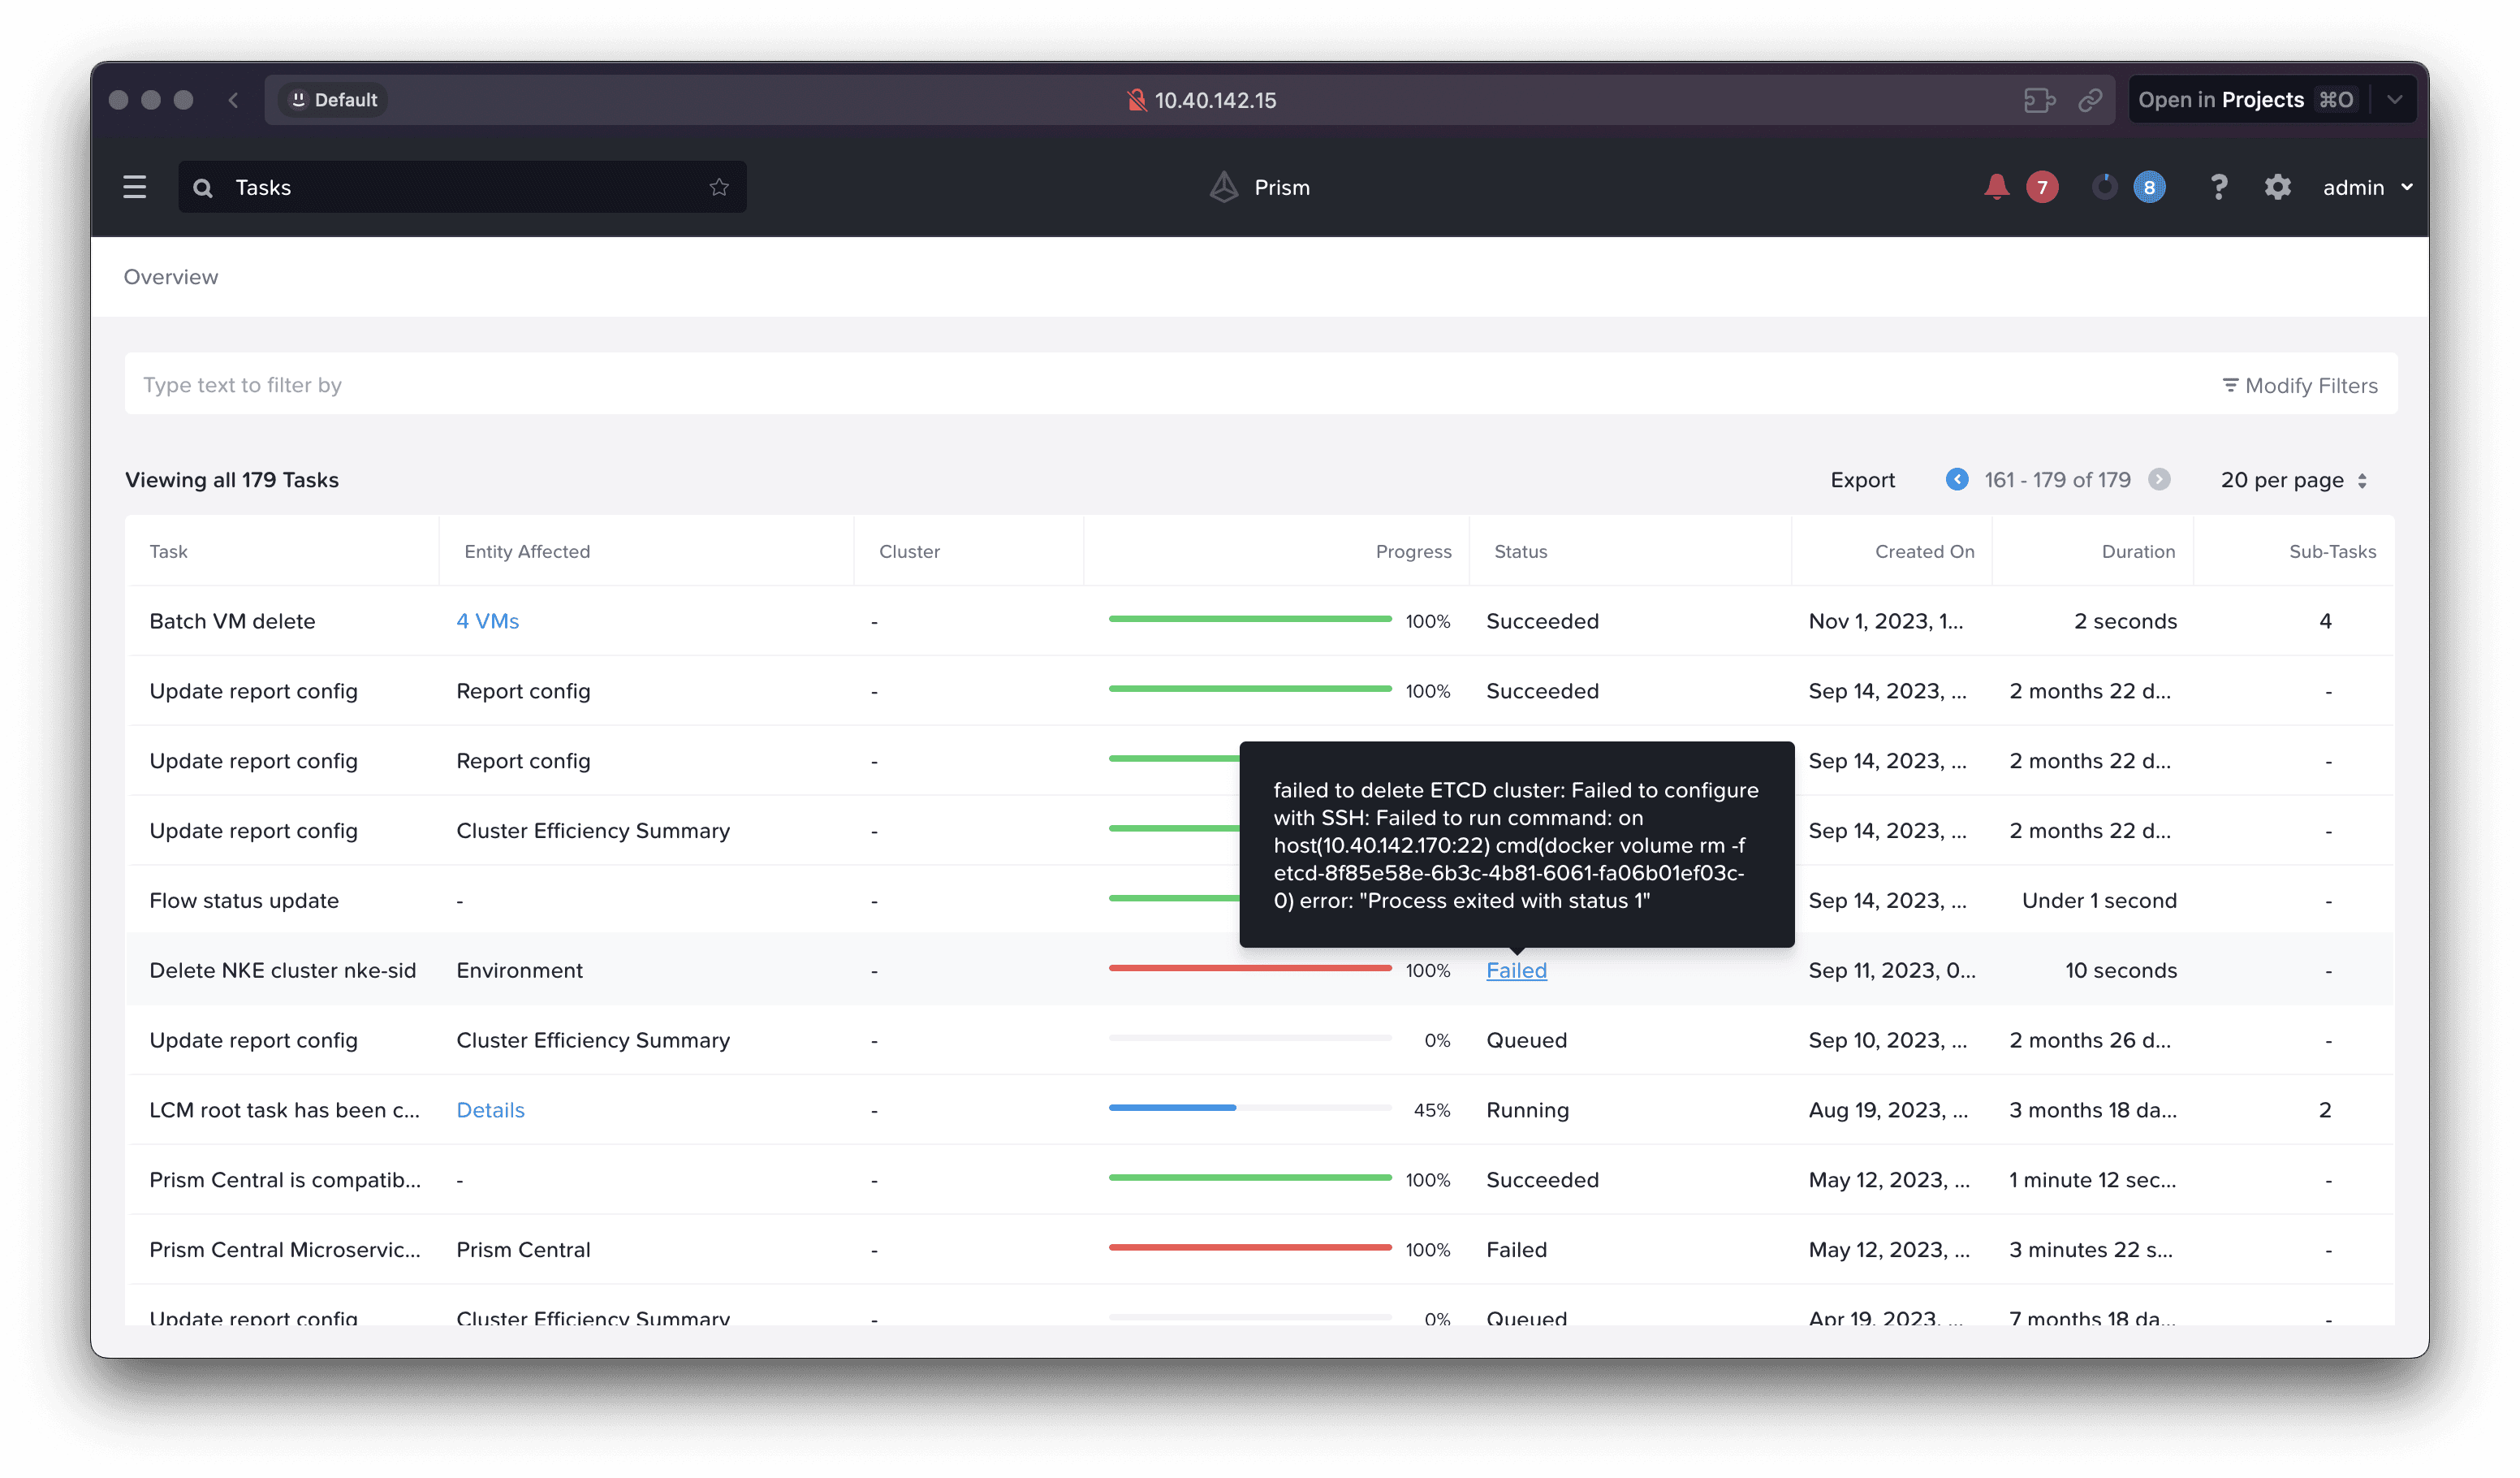Sort by Status column header
2520x1478 pixels.
(1520, 552)
